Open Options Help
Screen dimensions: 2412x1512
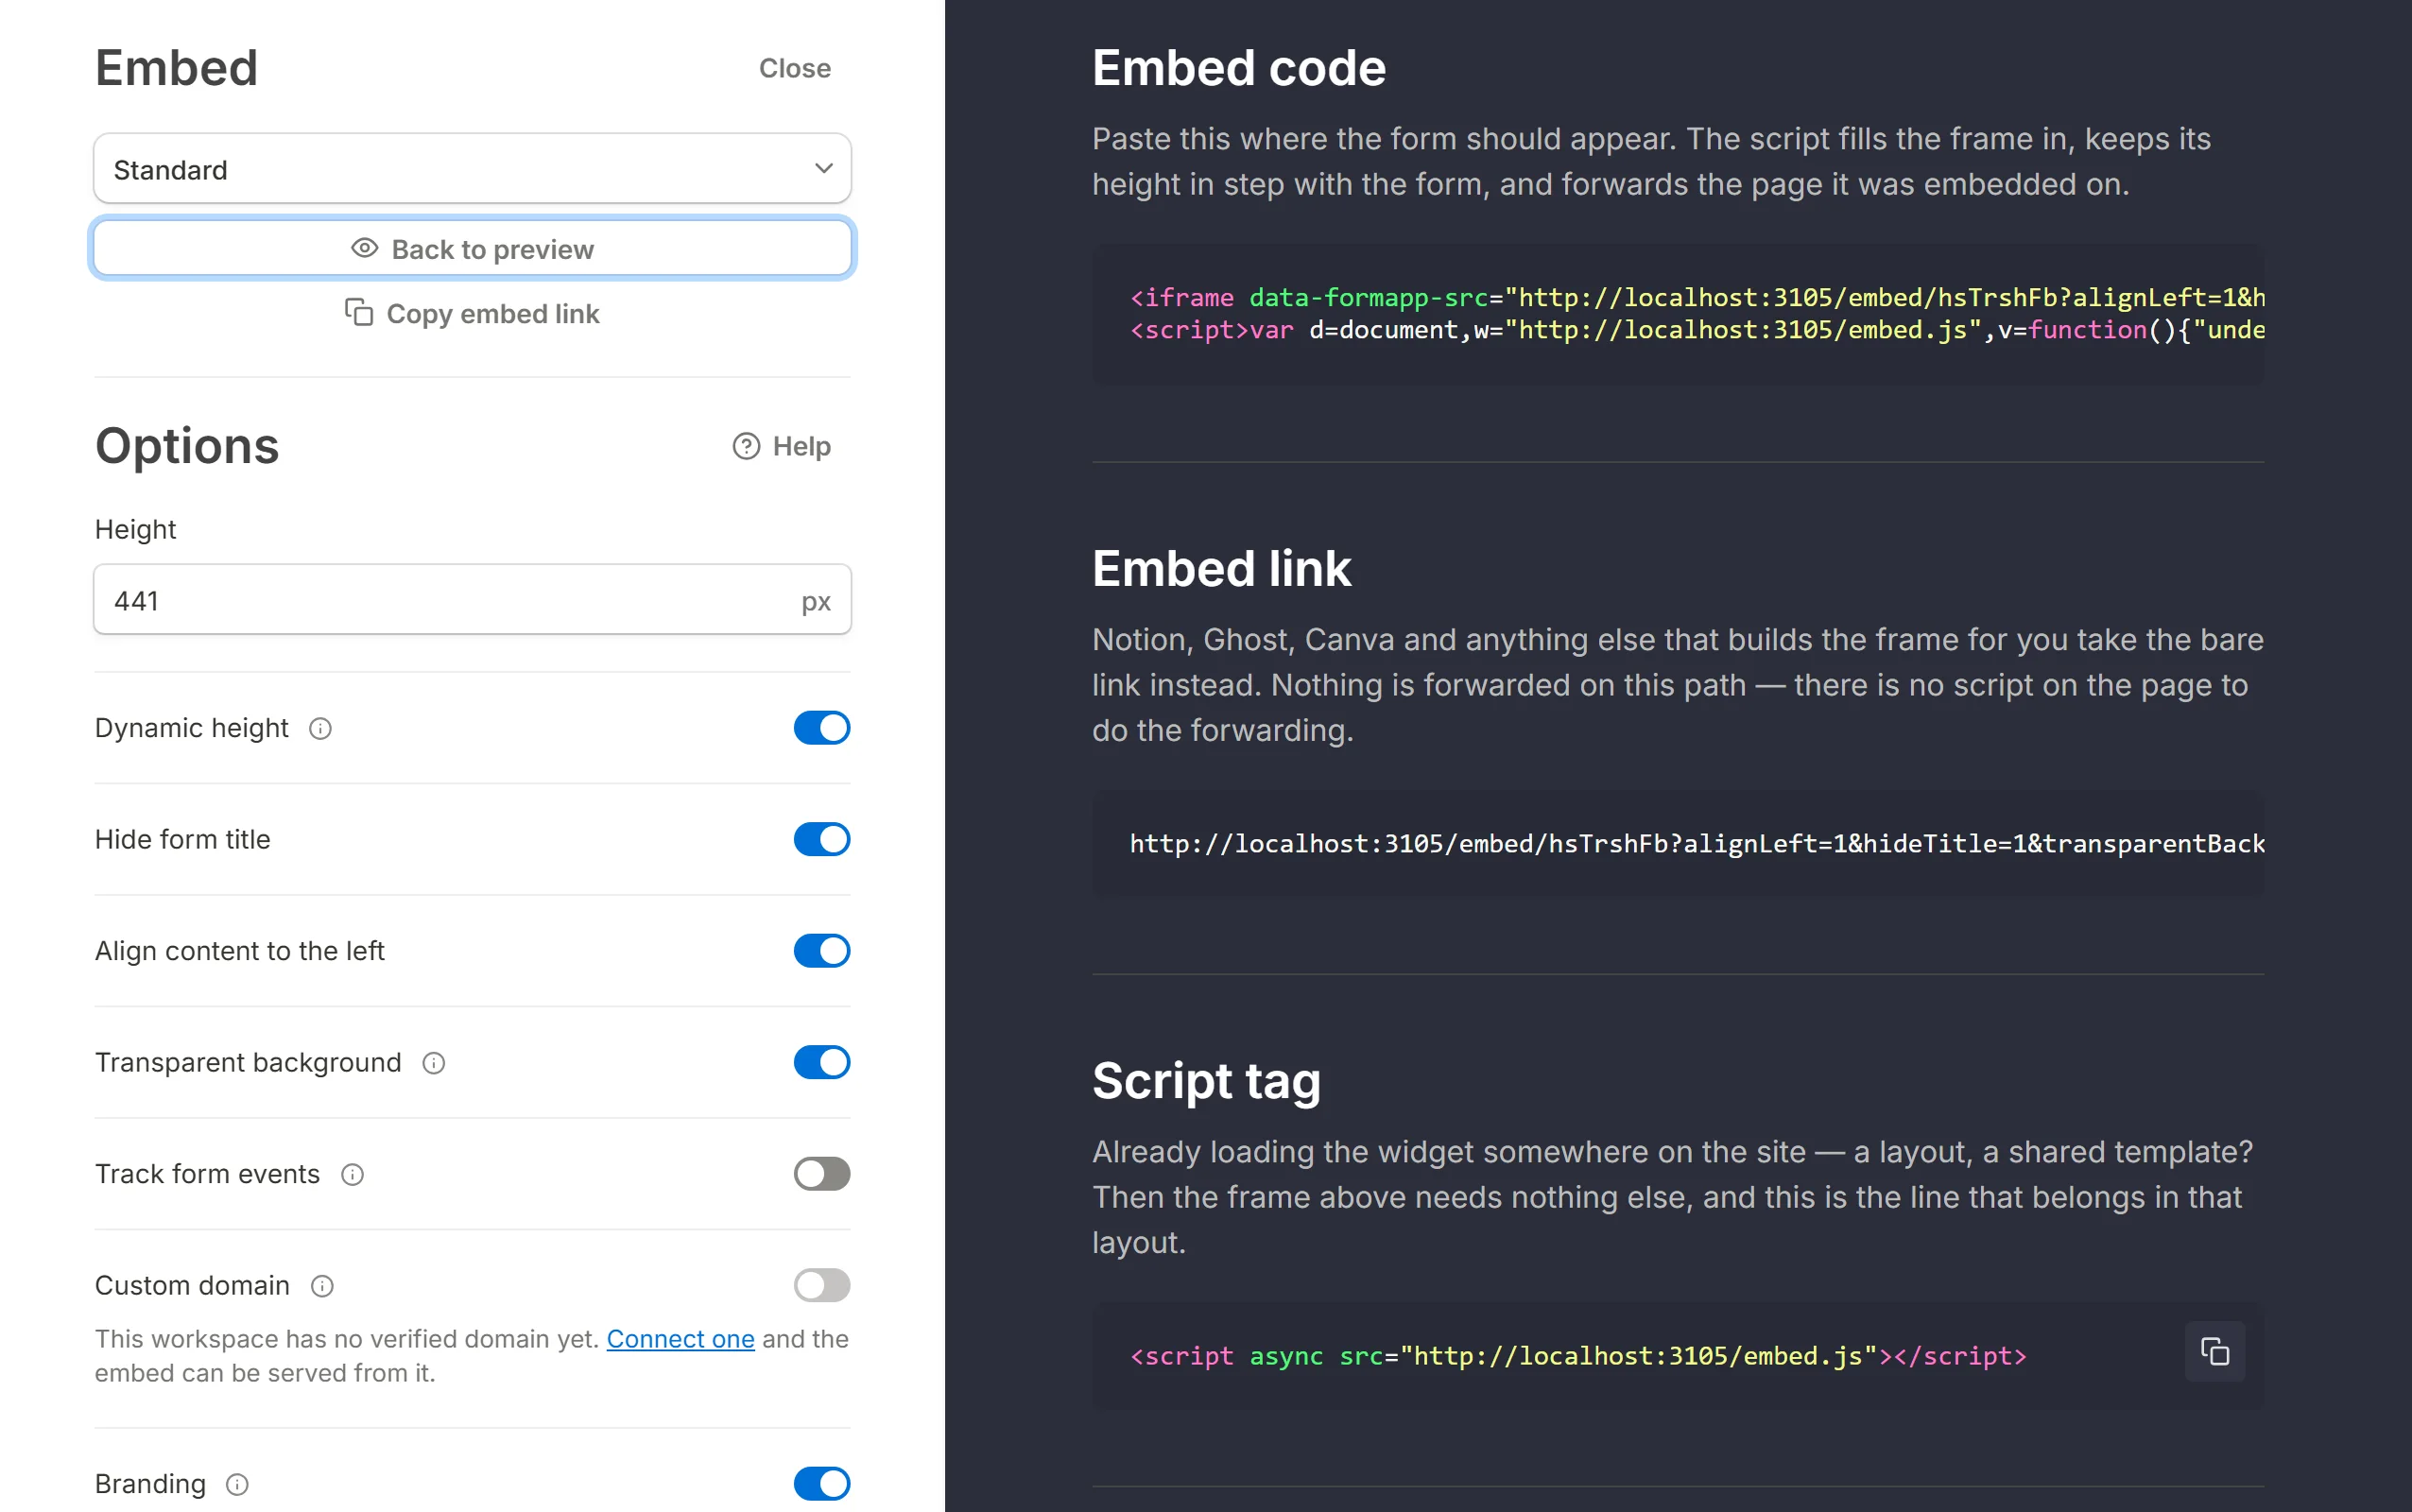click(x=781, y=446)
